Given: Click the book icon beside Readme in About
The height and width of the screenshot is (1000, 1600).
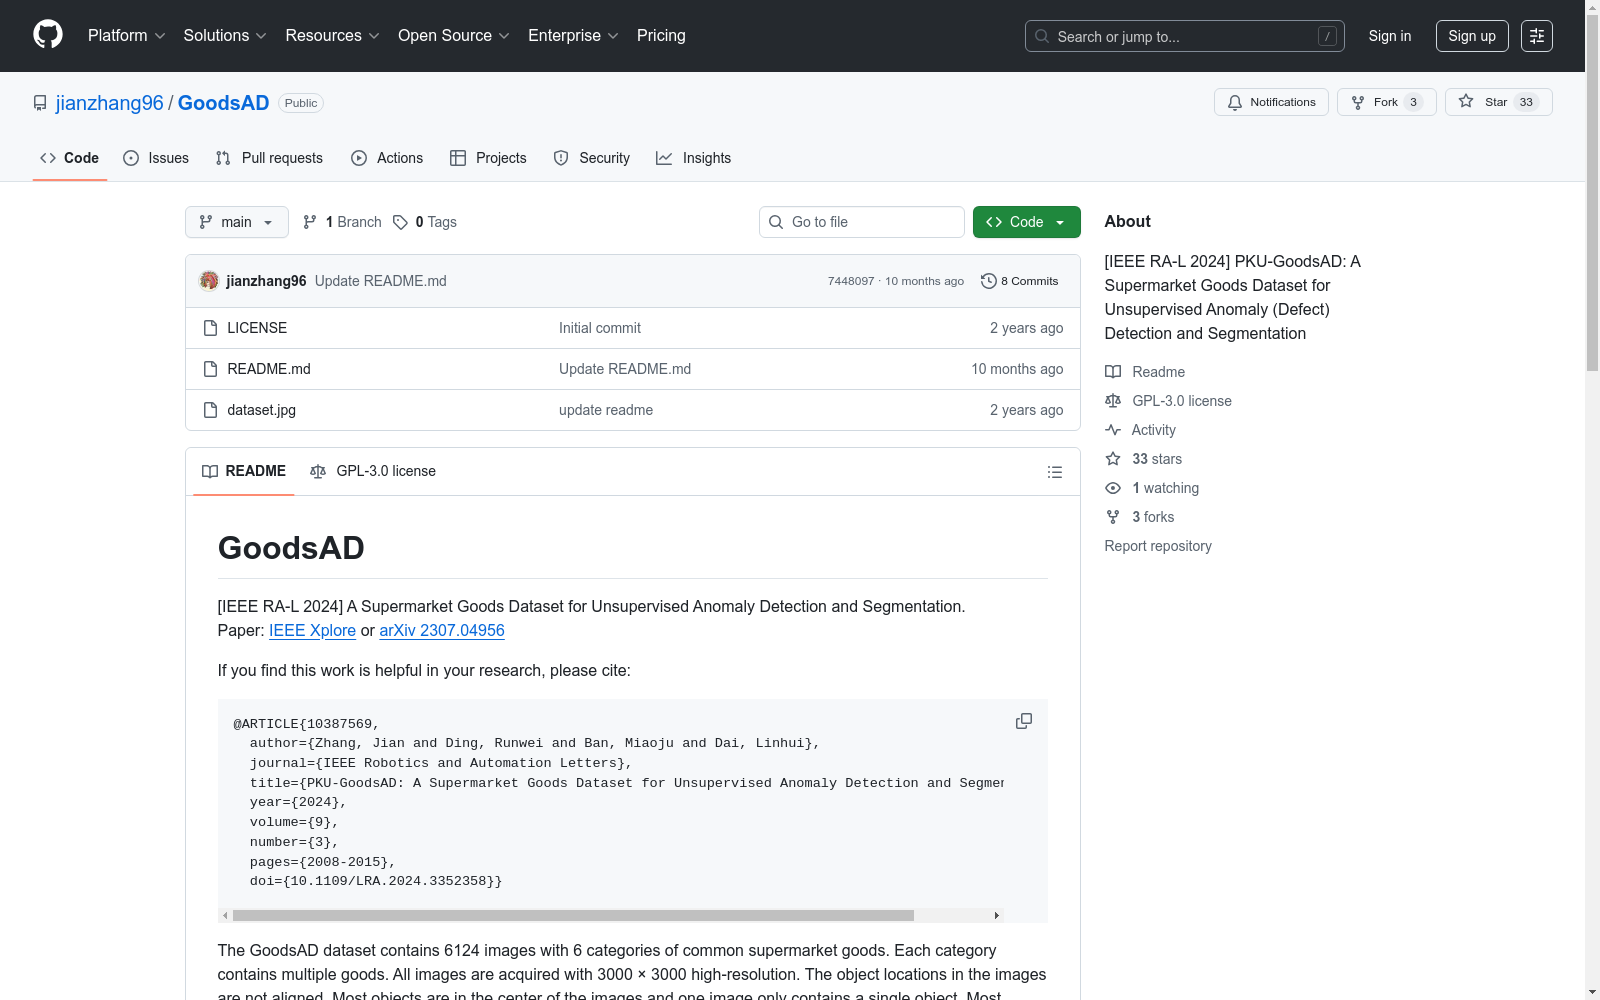Looking at the screenshot, I should pos(1113,372).
